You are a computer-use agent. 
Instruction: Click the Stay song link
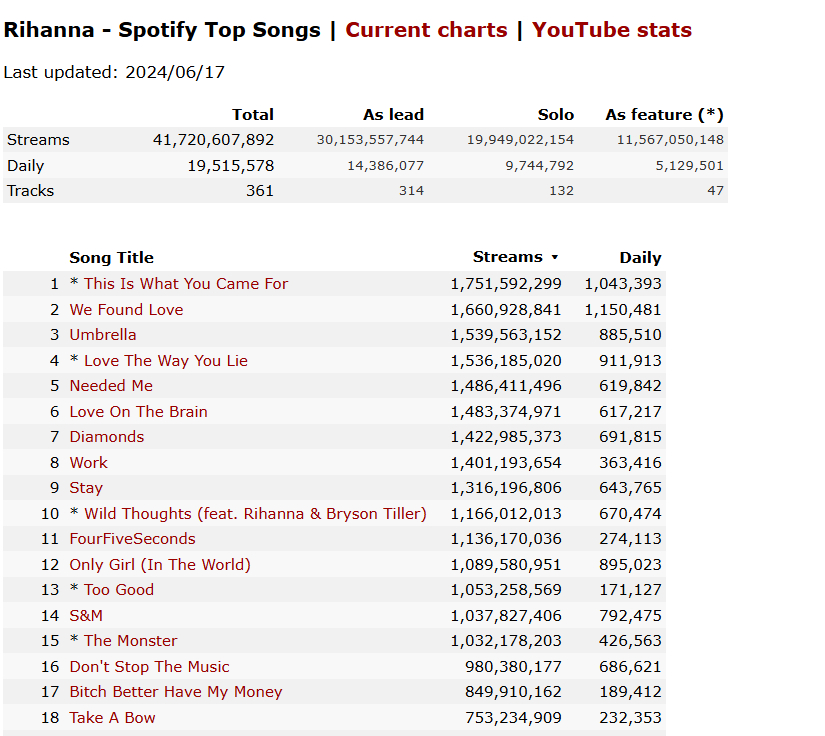(86, 488)
